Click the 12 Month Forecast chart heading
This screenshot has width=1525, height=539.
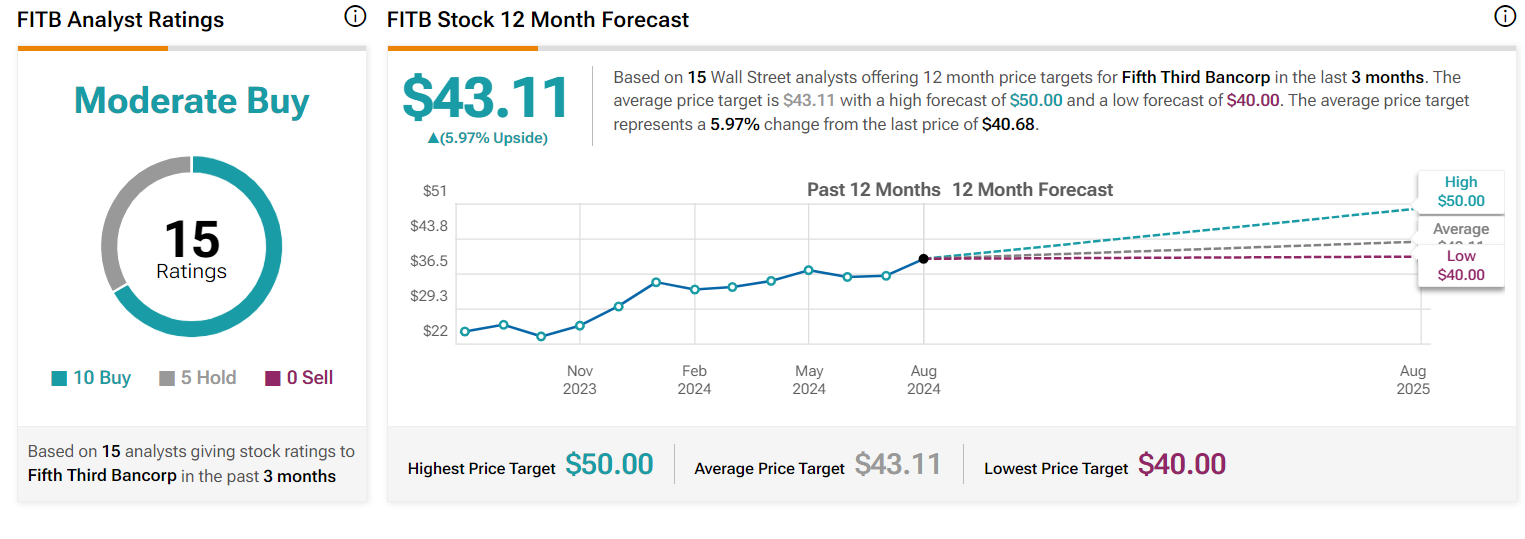pos(1033,189)
